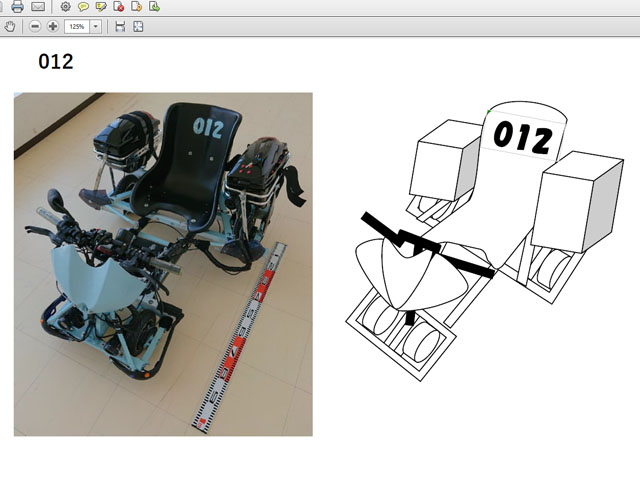
Task: Add a sticky note comment
Action: (83, 6)
